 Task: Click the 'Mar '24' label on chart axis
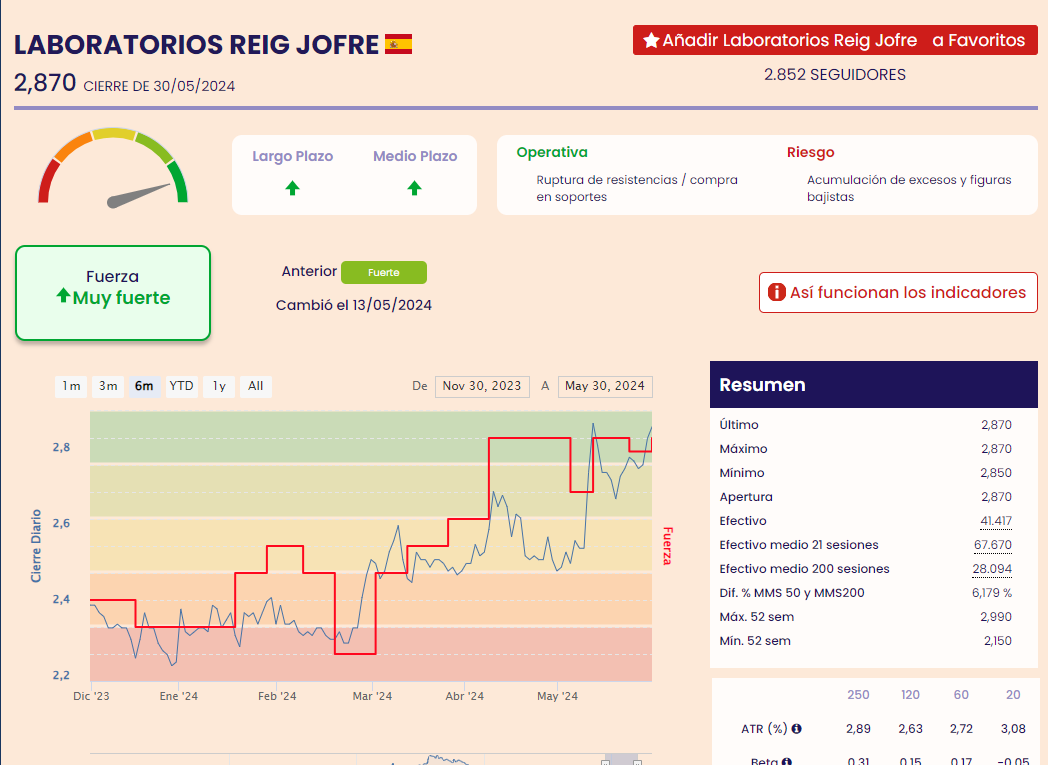(372, 696)
